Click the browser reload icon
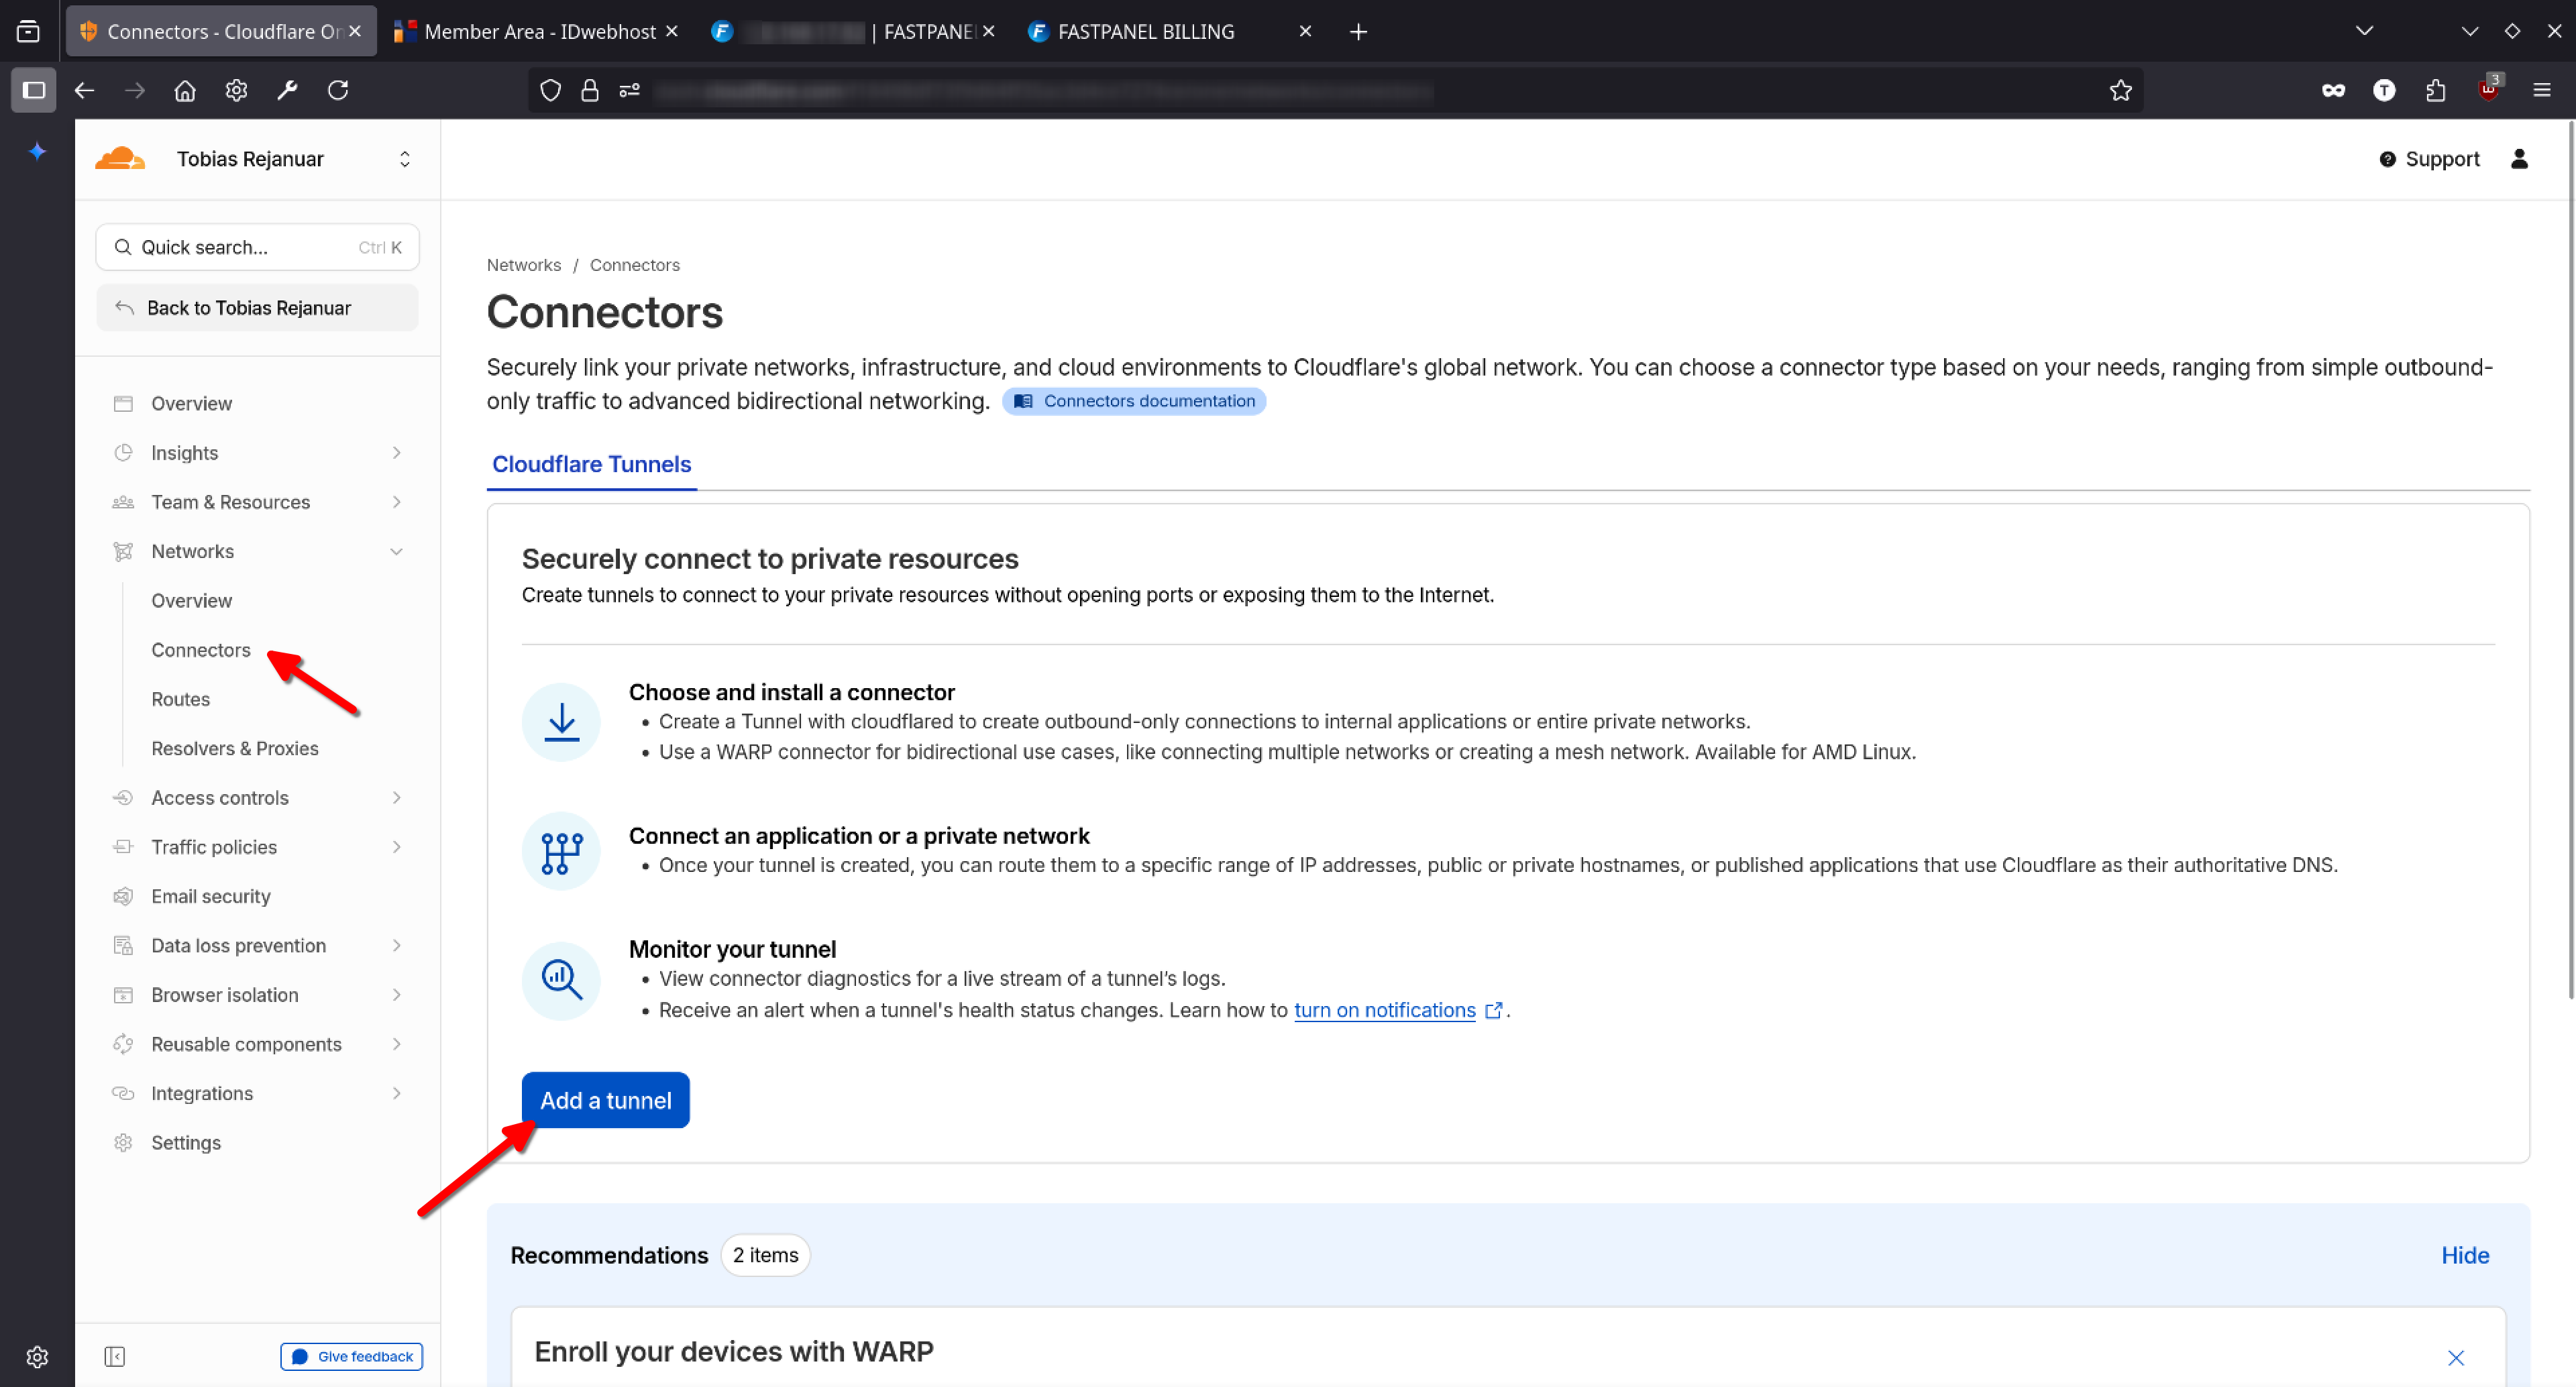 pyautogui.click(x=338, y=91)
